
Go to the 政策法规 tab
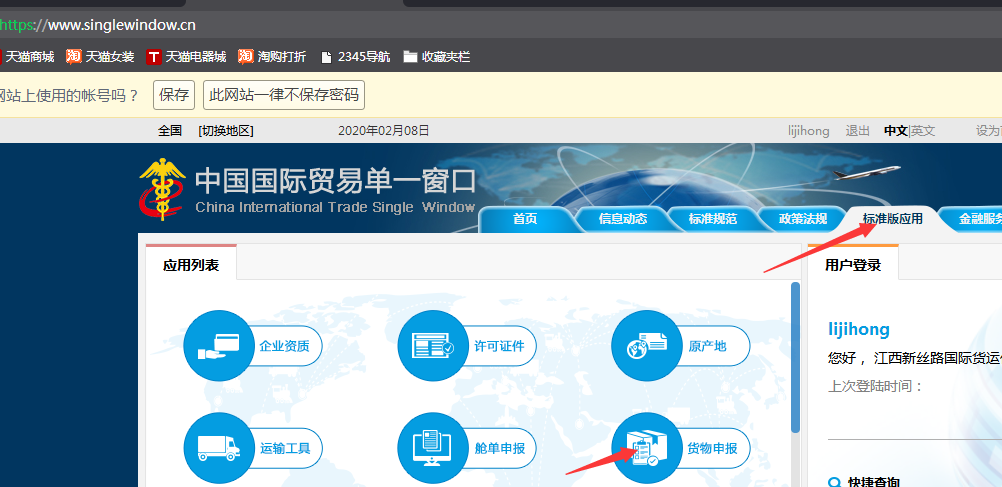[x=802, y=219]
